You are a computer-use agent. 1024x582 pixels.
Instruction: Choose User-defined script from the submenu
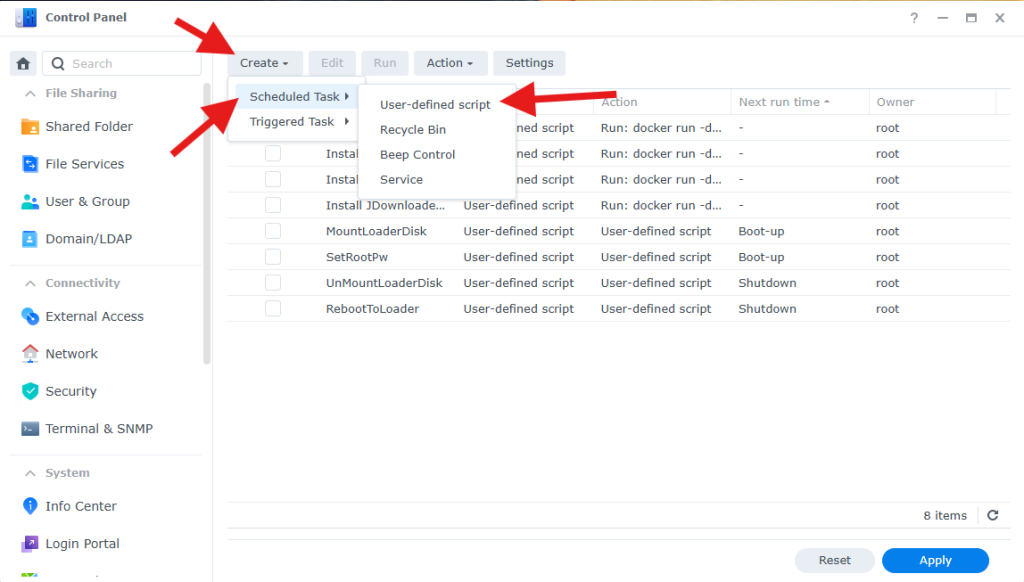(x=435, y=105)
